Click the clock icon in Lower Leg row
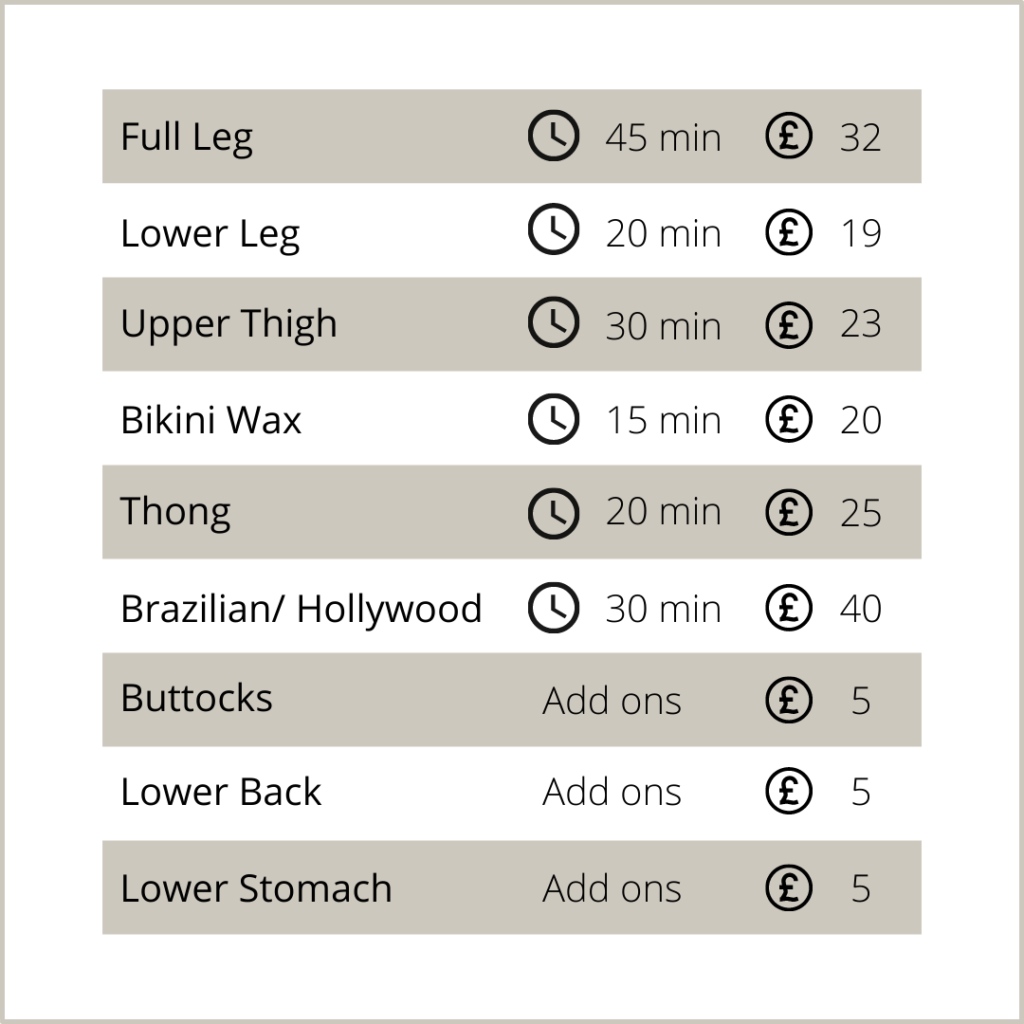1024x1024 pixels. (x=553, y=229)
